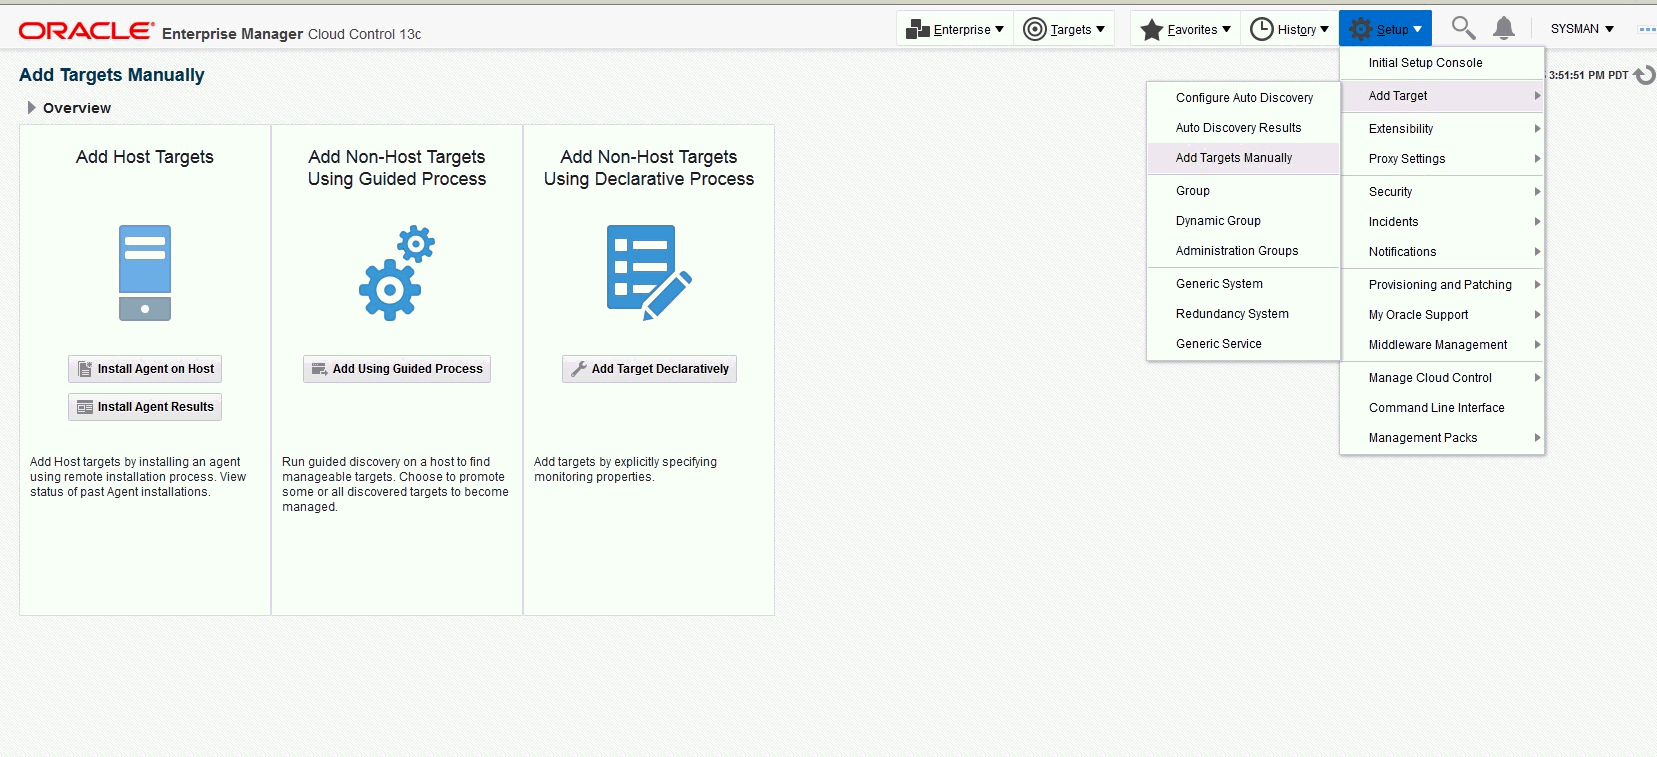Choose Auto Discovery Results
The image size is (1657, 757).
[x=1243, y=128]
